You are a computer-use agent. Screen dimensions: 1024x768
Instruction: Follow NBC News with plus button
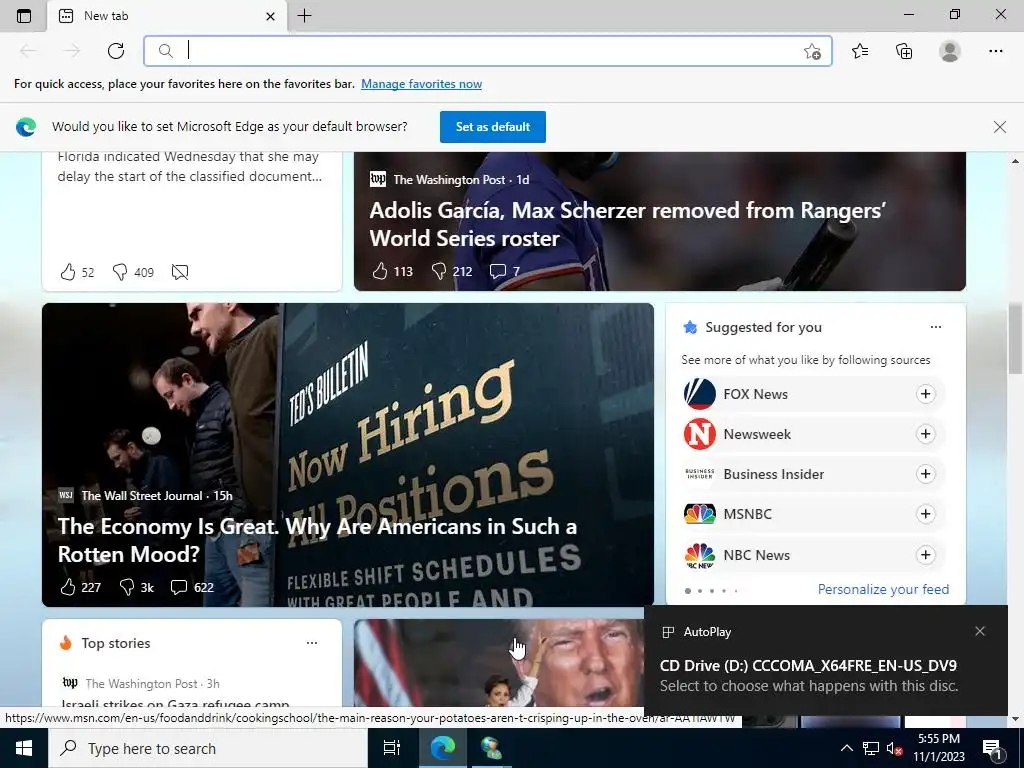[925, 555]
